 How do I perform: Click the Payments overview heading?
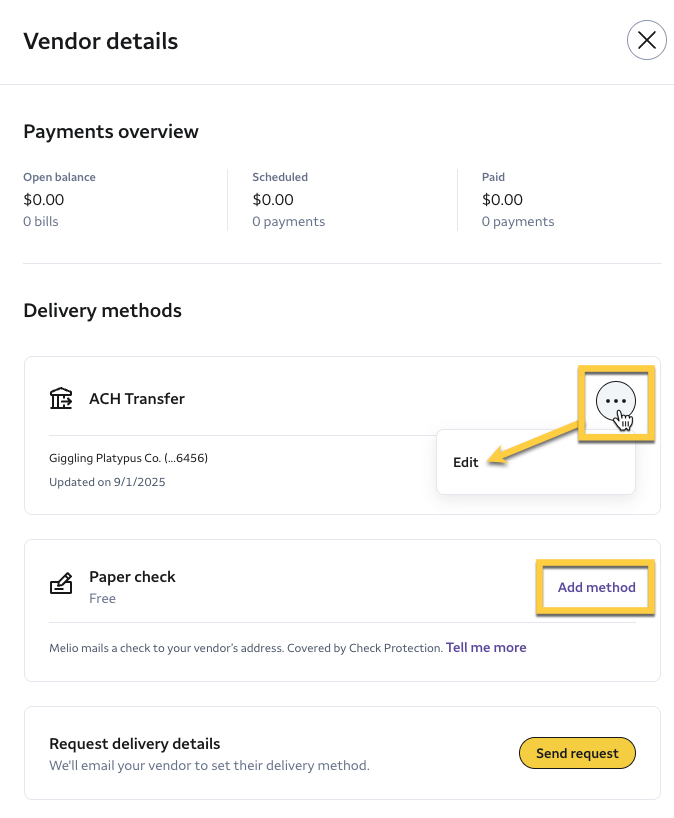click(111, 132)
